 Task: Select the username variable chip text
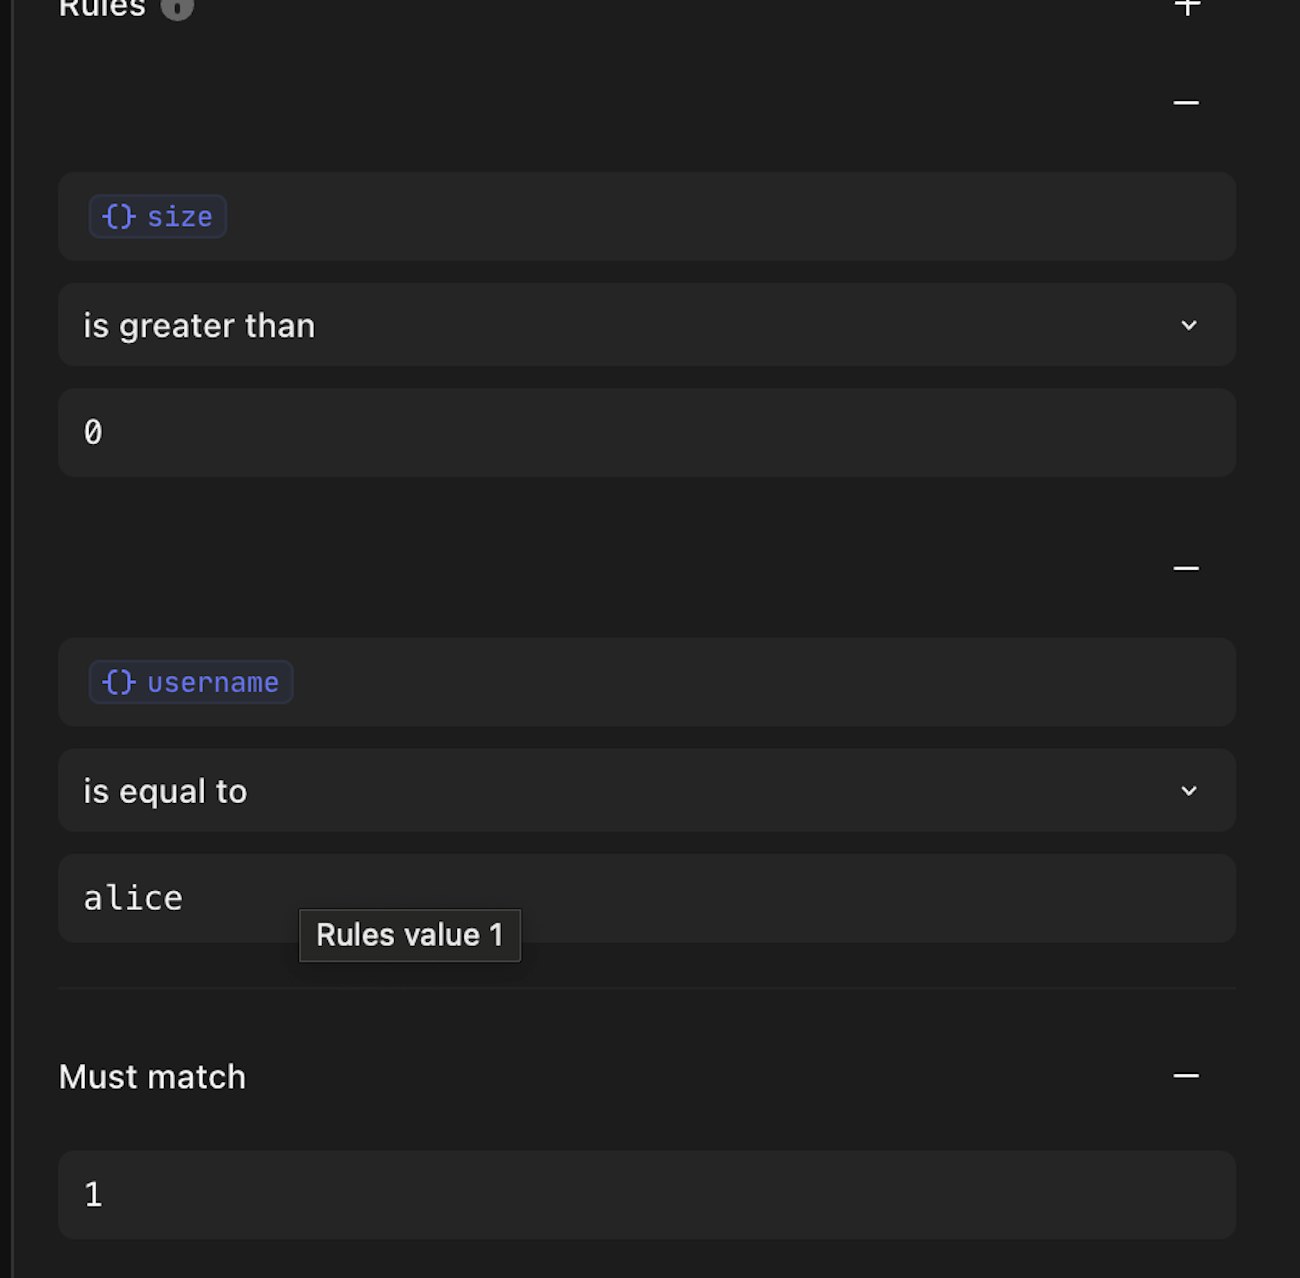pos(213,682)
